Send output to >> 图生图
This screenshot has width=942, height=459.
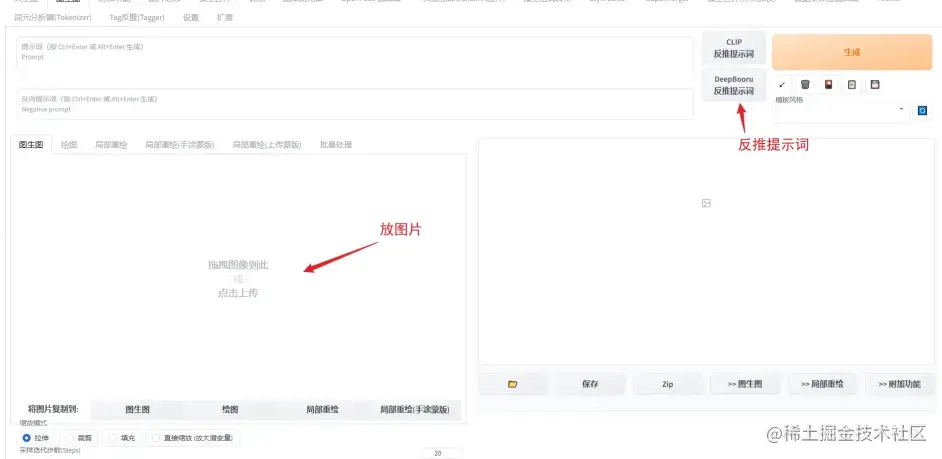pyautogui.click(x=745, y=384)
